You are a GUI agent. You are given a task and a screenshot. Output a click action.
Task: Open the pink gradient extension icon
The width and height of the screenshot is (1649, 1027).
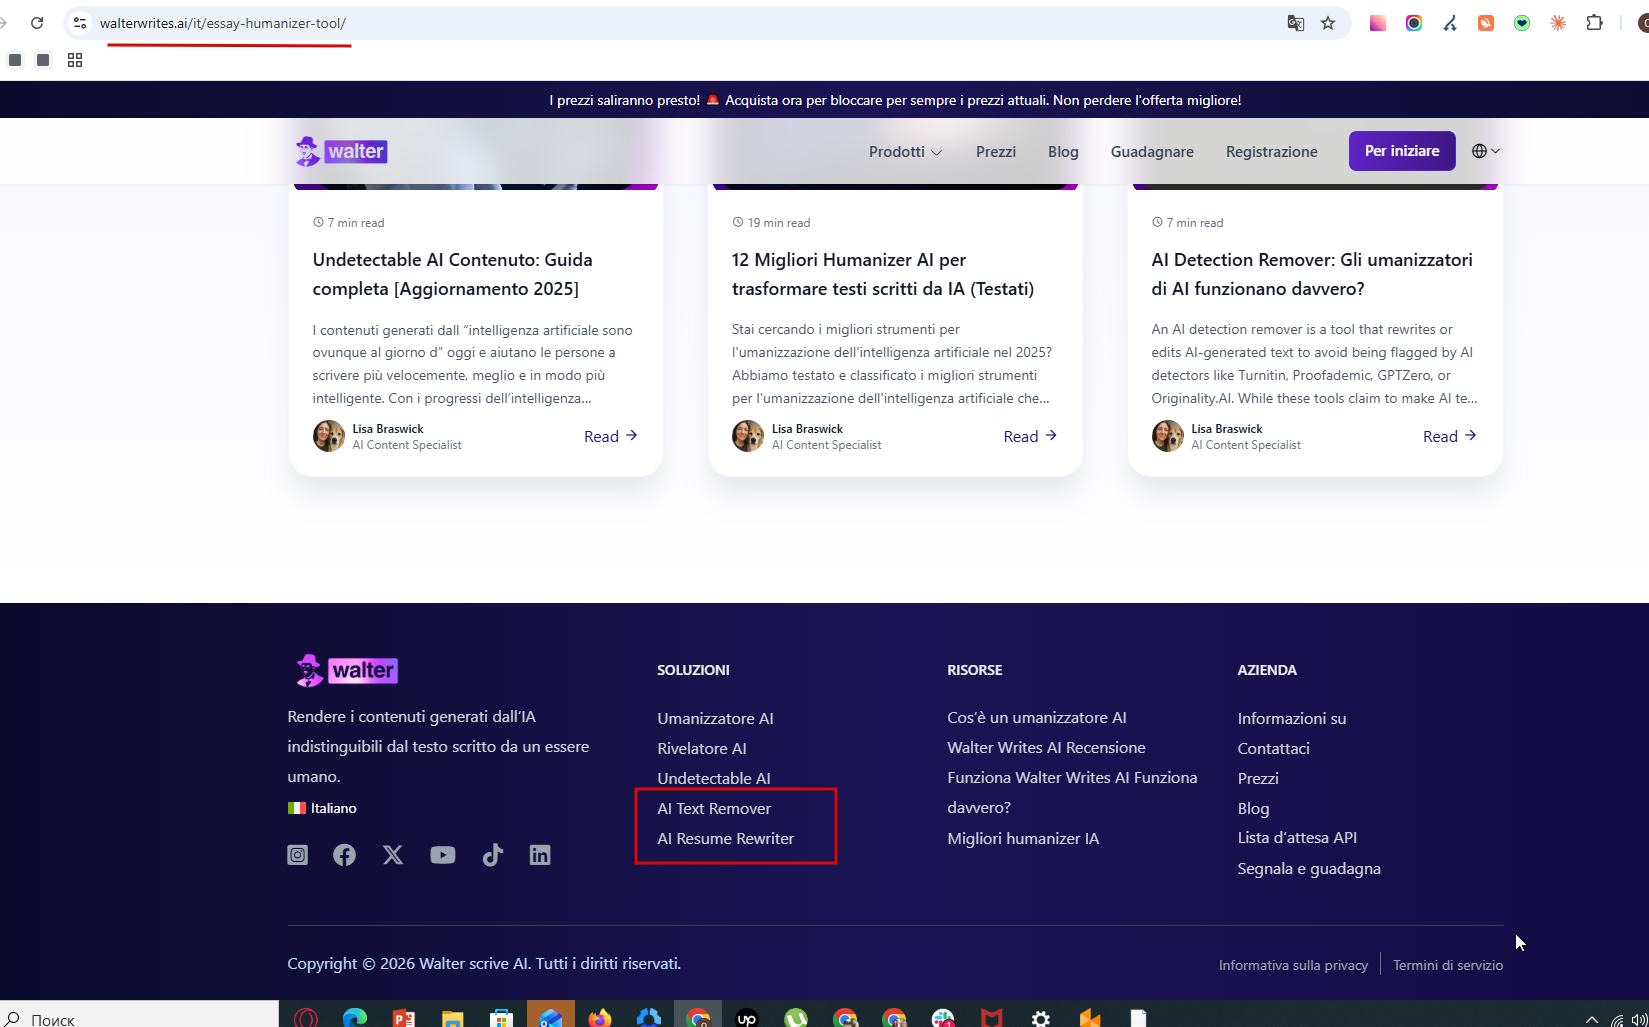1378,23
